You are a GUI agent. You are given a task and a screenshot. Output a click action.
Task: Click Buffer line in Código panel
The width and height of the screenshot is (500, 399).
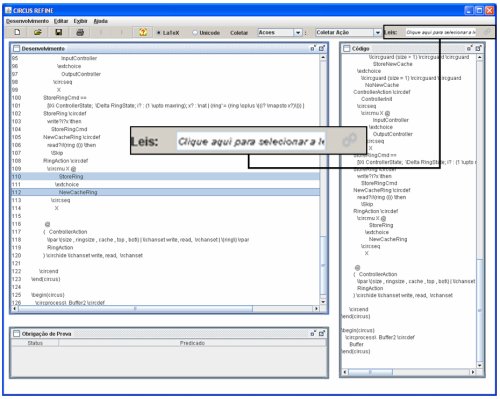pos(357,344)
